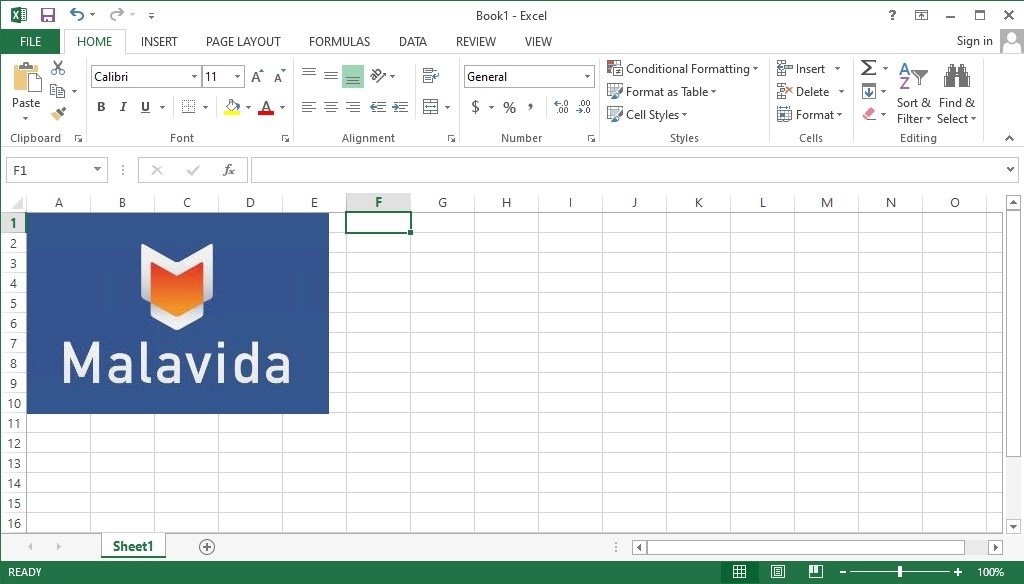Click the Insert Function fx icon
The image size is (1024, 584).
click(229, 170)
